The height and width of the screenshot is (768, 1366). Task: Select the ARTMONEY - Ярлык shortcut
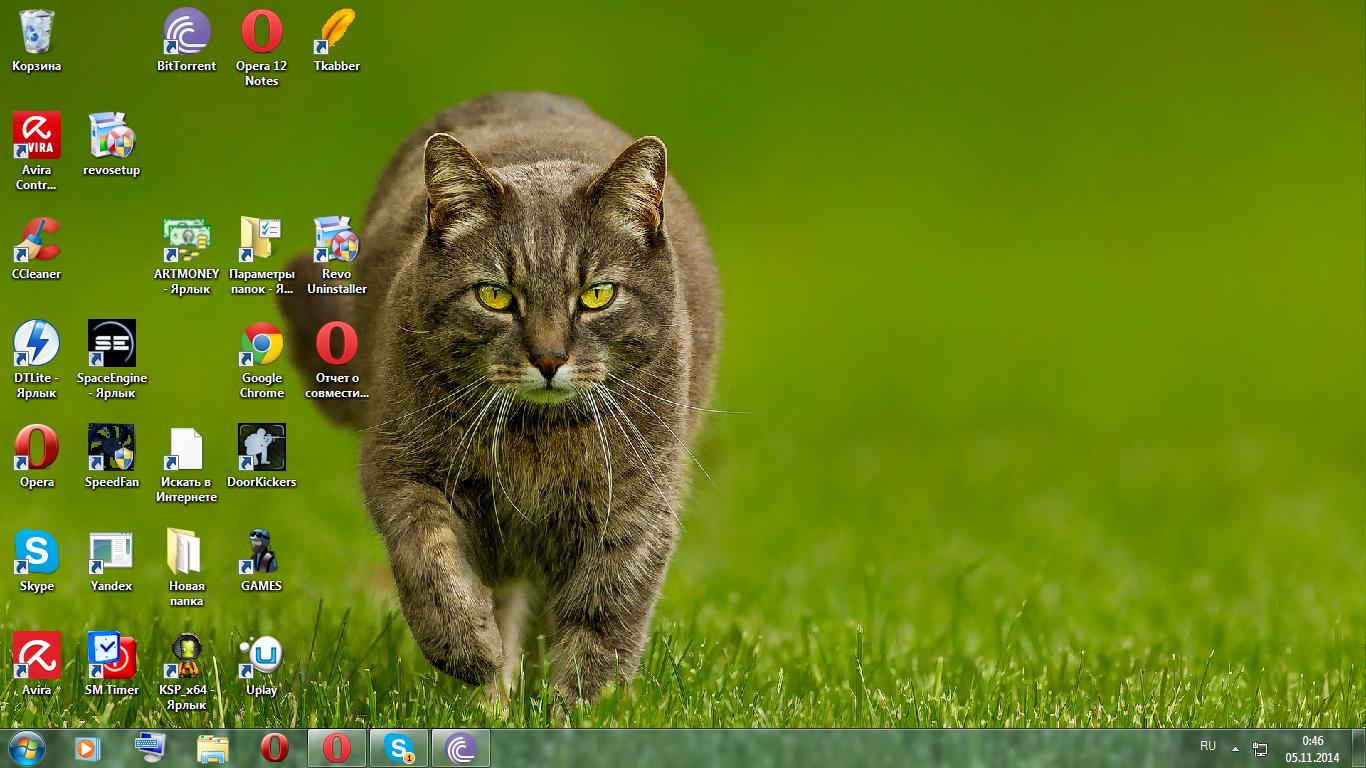coord(186,256)
